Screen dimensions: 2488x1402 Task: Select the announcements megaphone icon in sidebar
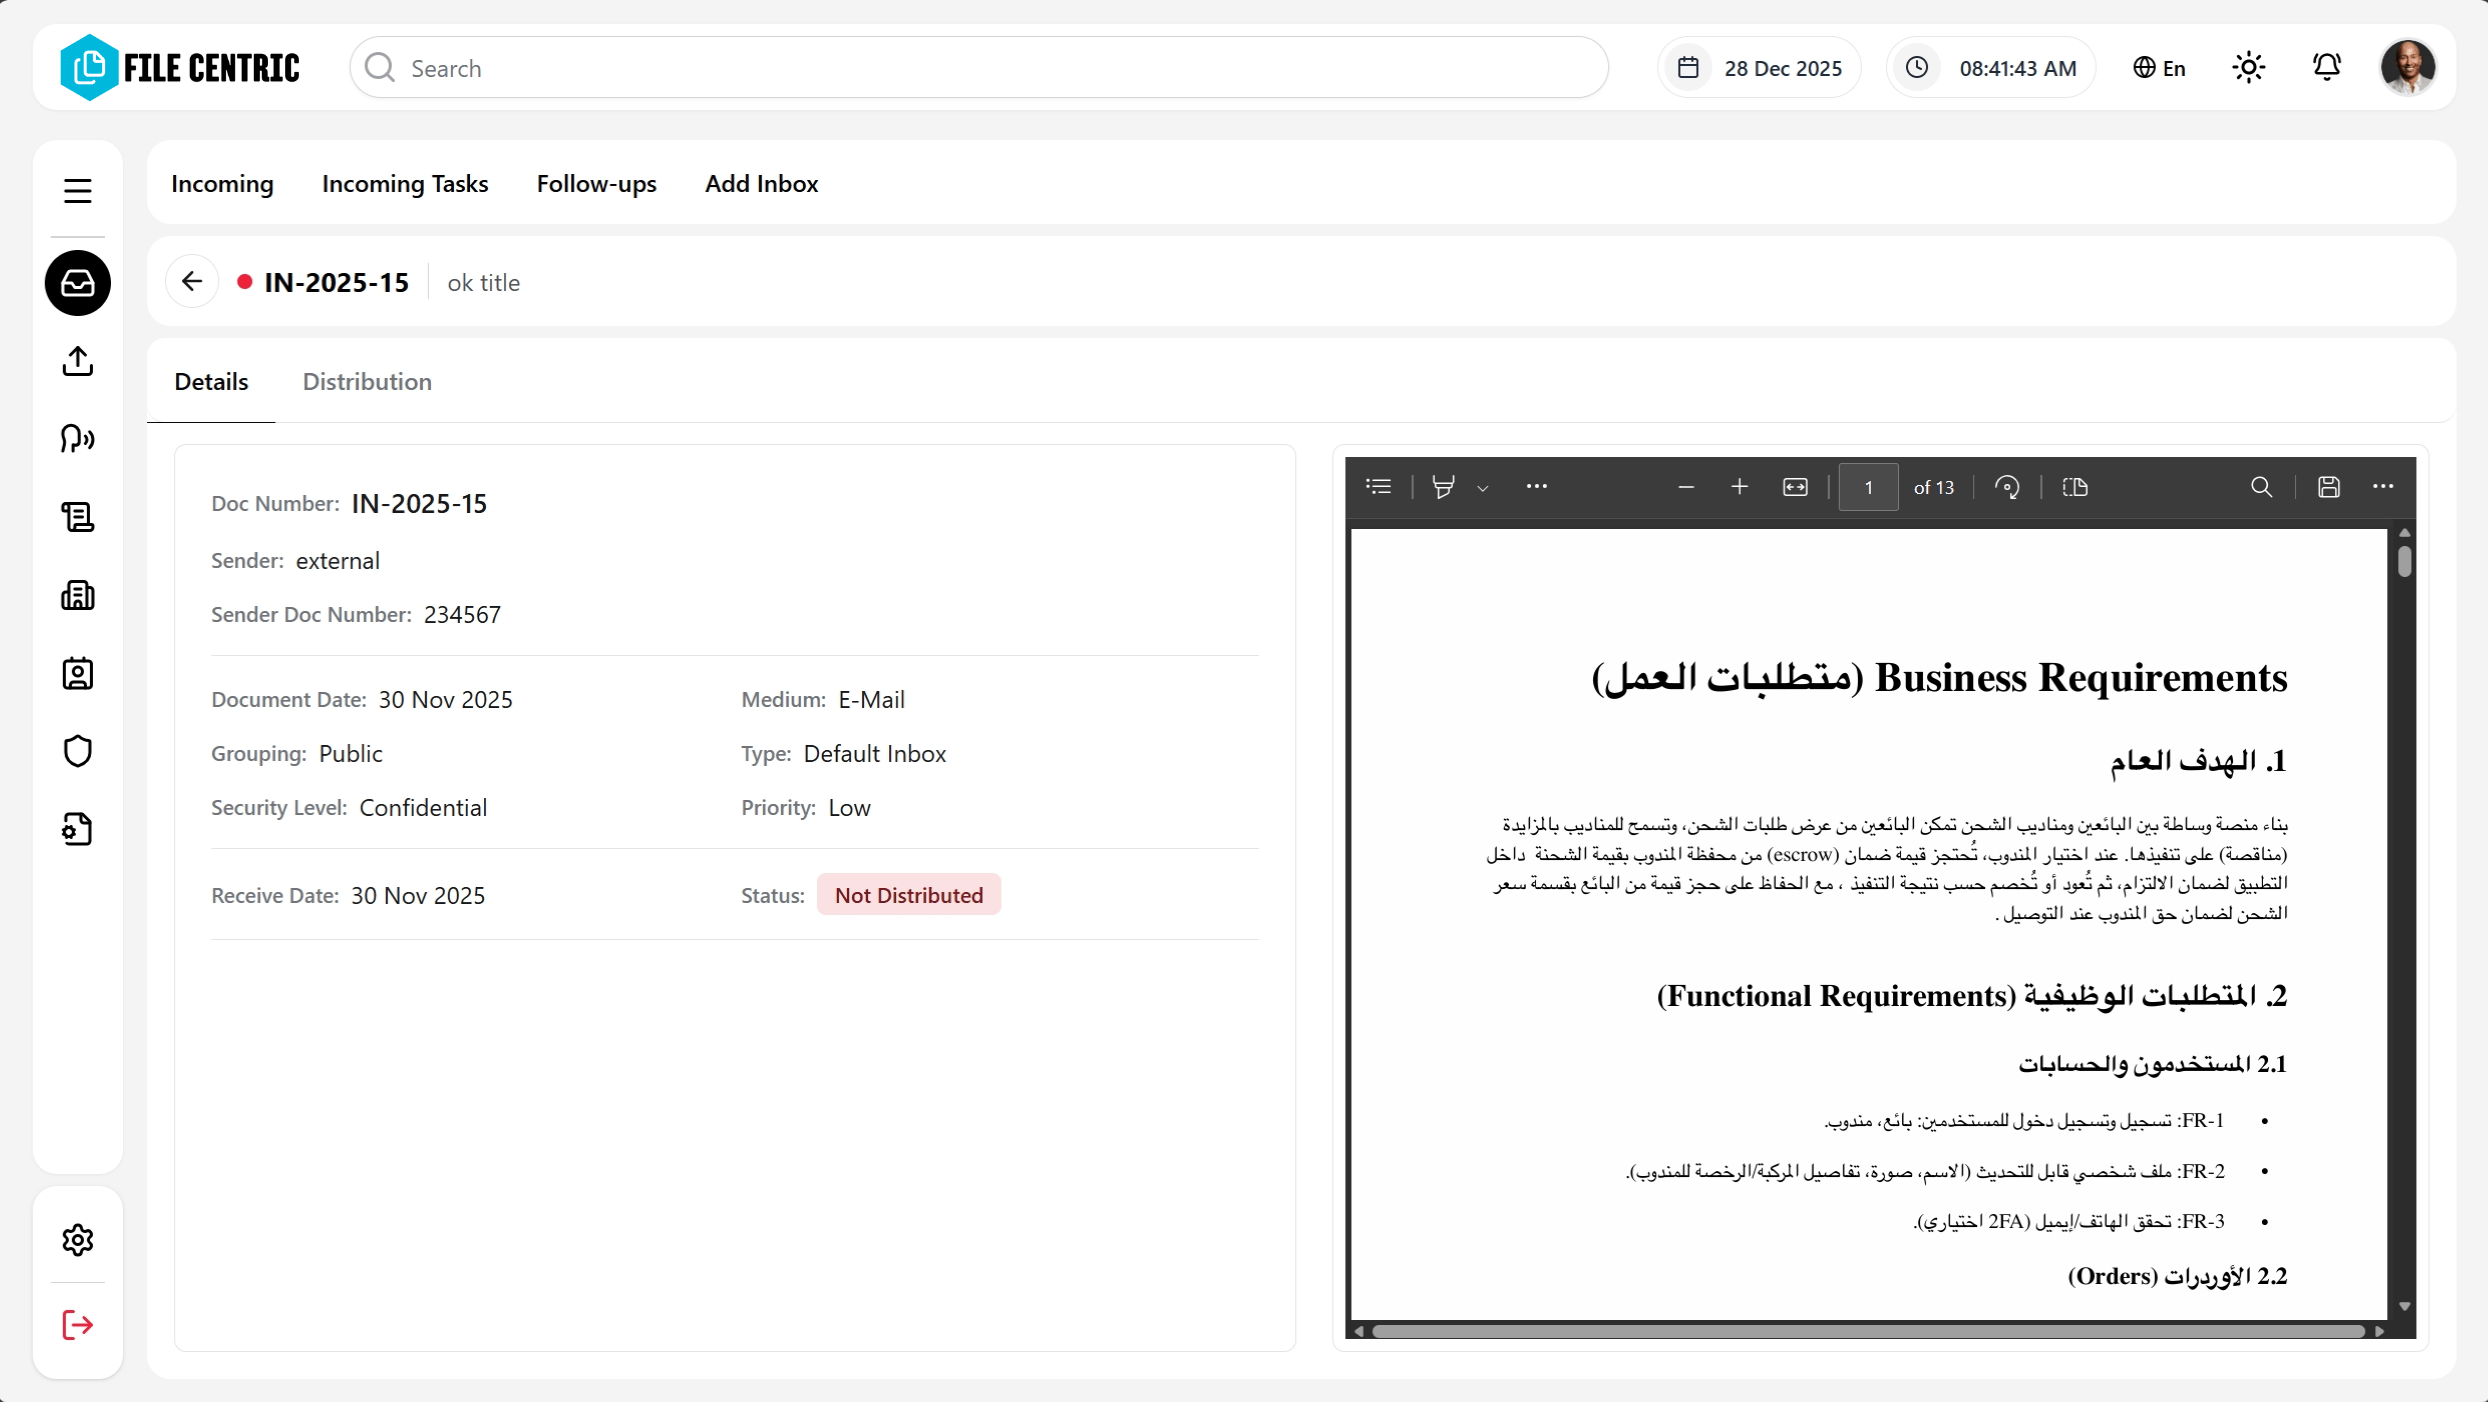click(x=77, y=439)
